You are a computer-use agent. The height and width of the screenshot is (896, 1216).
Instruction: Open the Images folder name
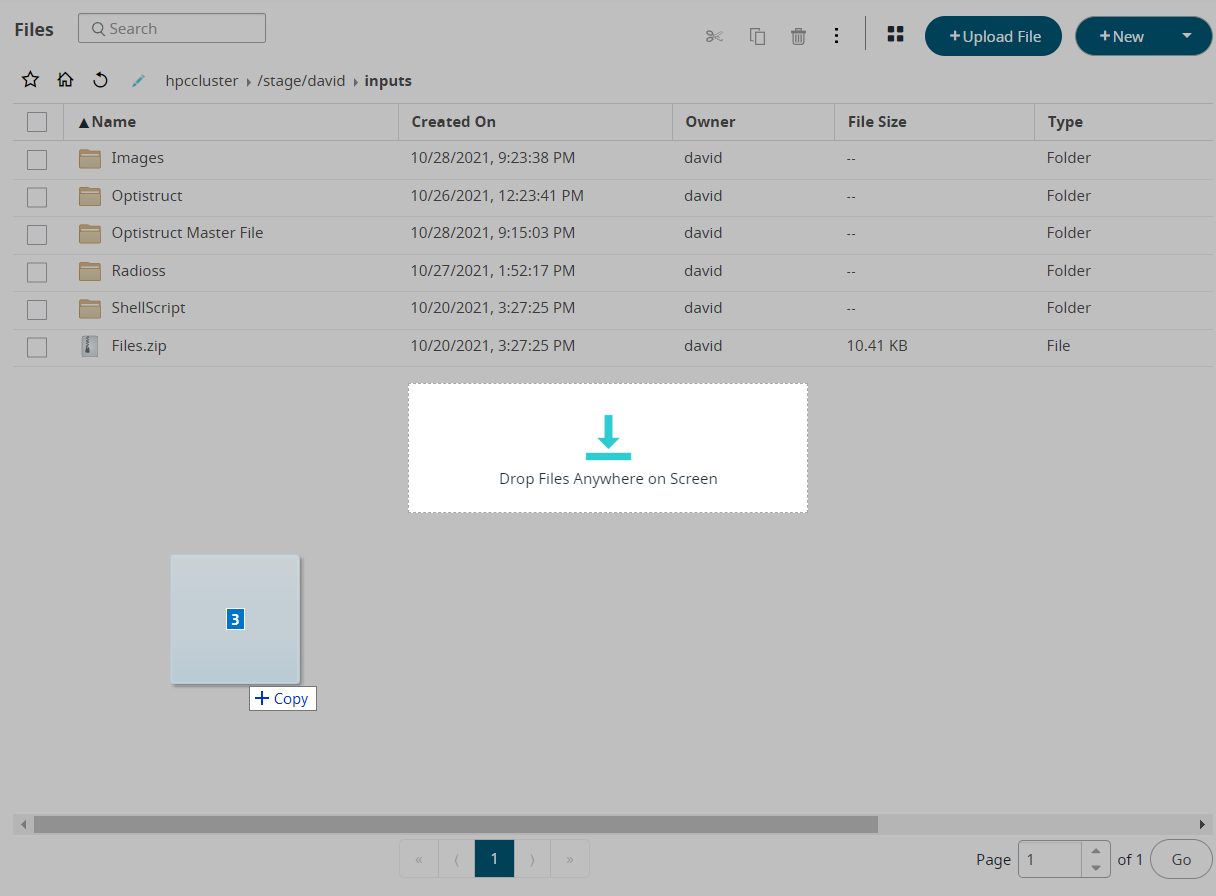coord(137,158)
